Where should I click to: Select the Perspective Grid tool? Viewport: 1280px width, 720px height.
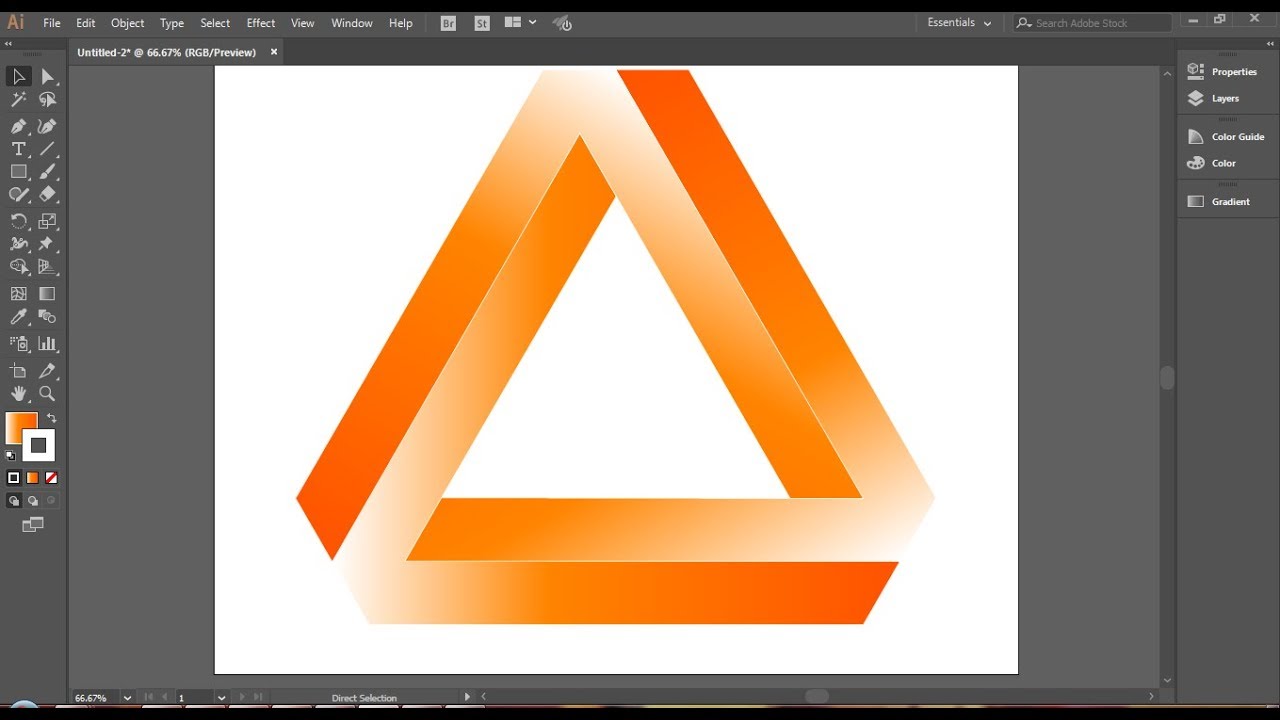[x=47, y=267]
